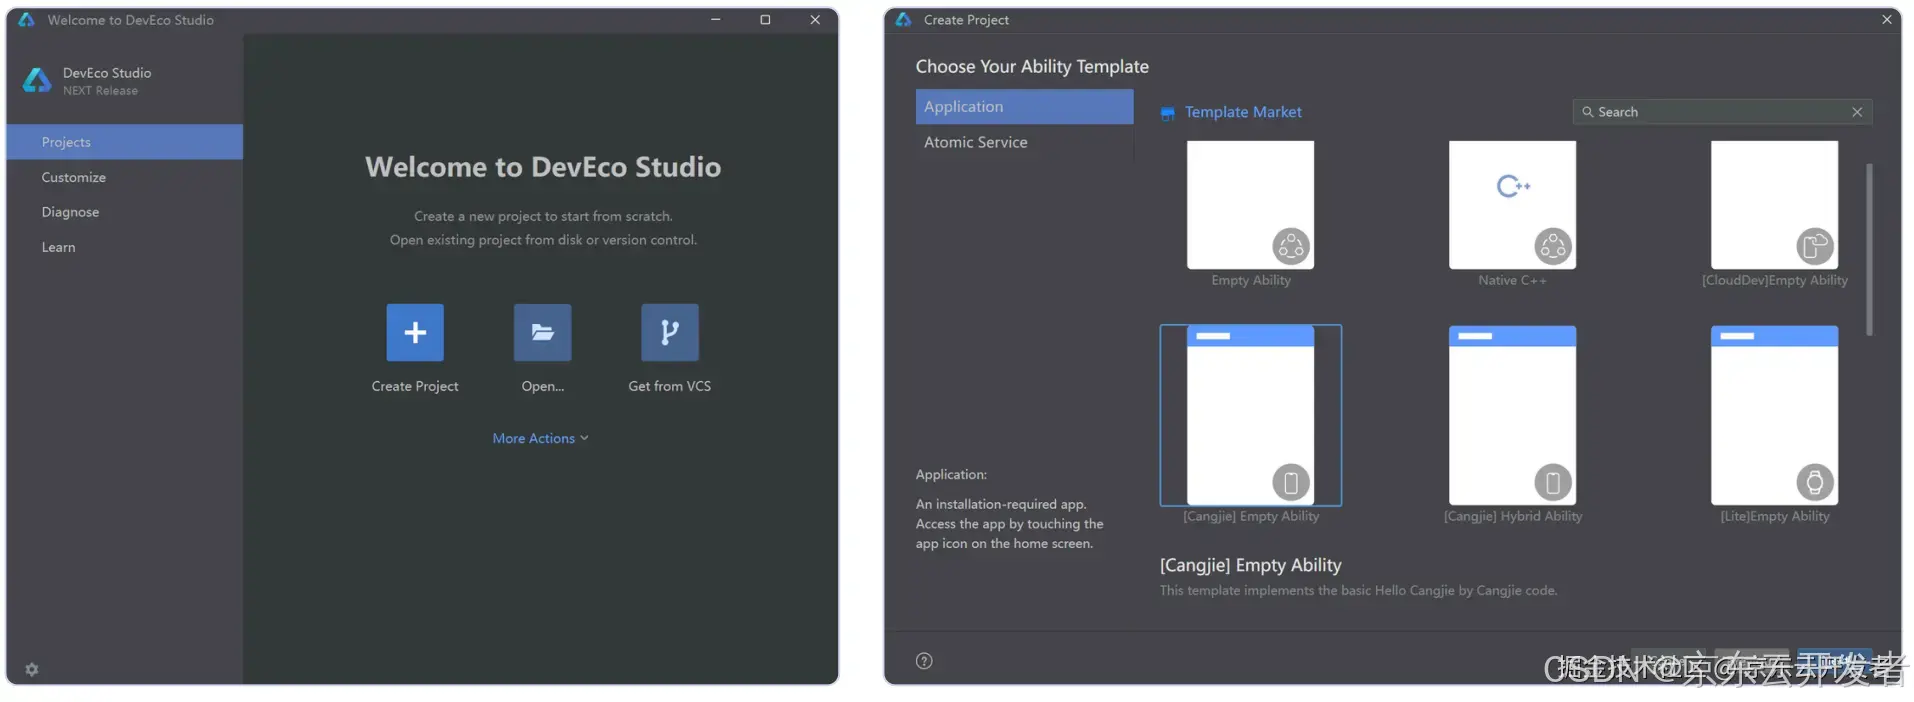Click the Empty Ability caption text

point(1251,280)
